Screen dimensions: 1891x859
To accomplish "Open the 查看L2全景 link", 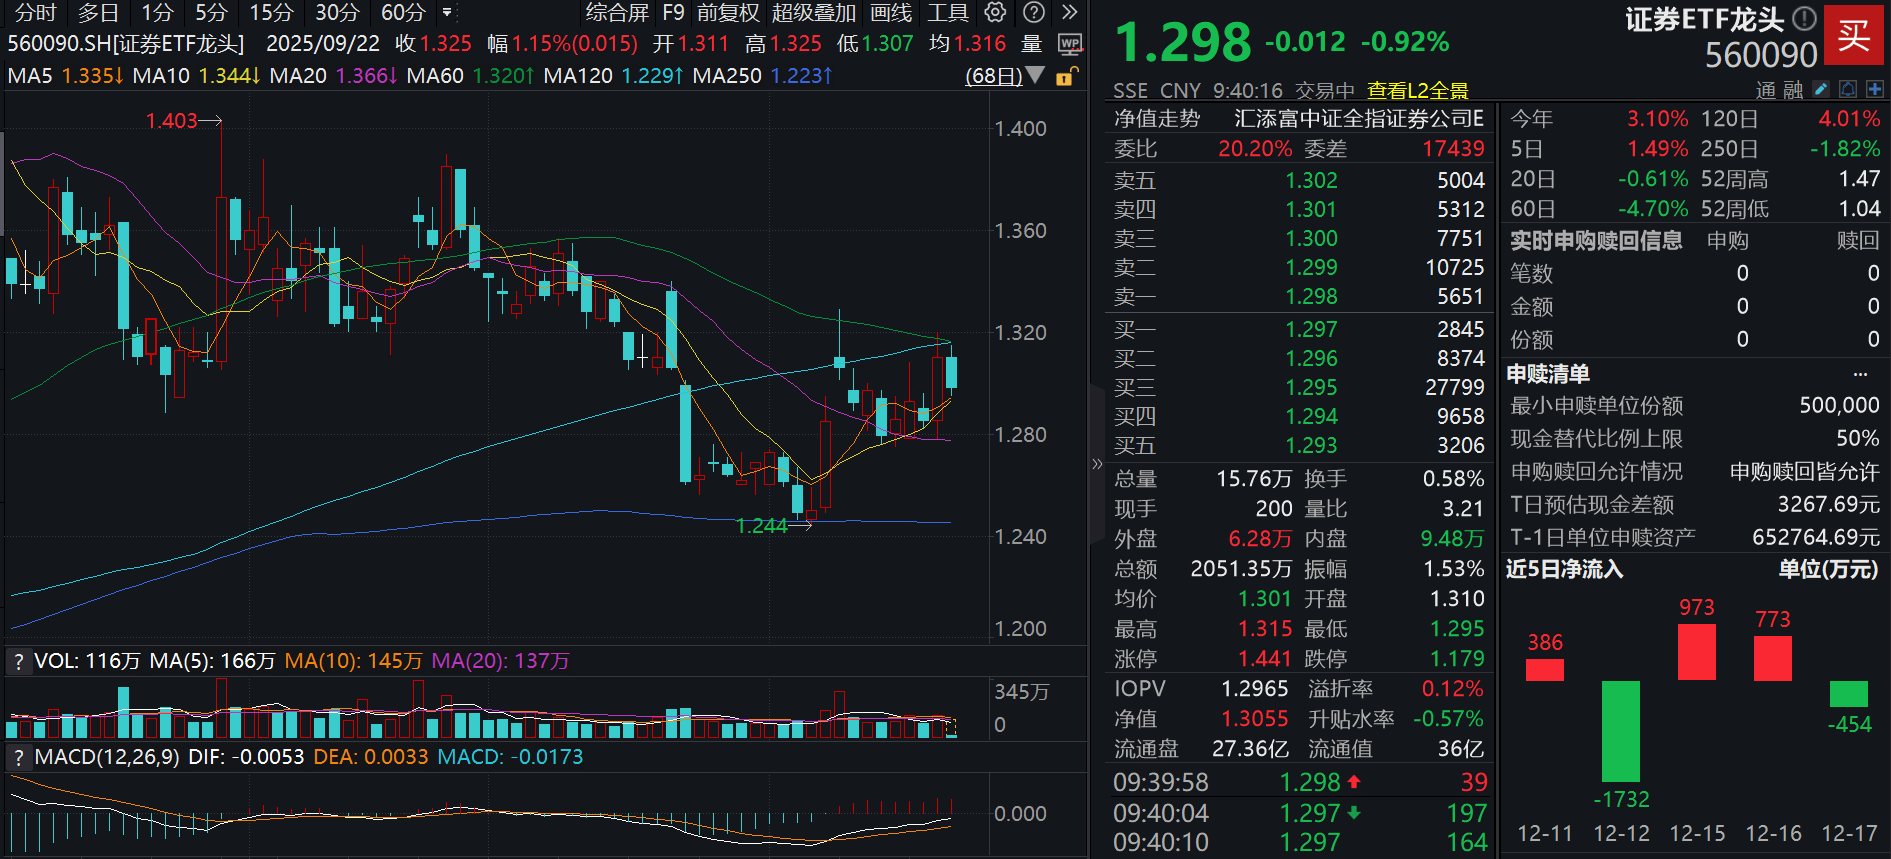I will pos(1417,90).
